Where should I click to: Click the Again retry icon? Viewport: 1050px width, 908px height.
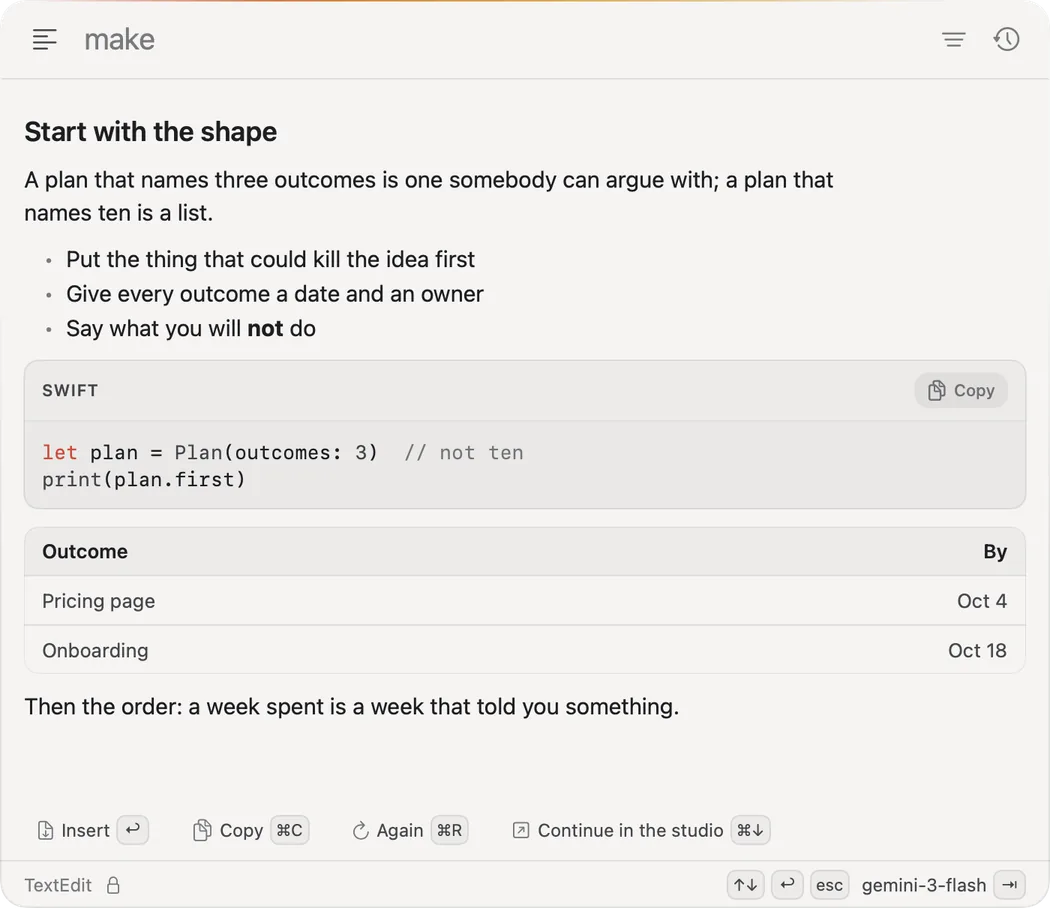360,830
